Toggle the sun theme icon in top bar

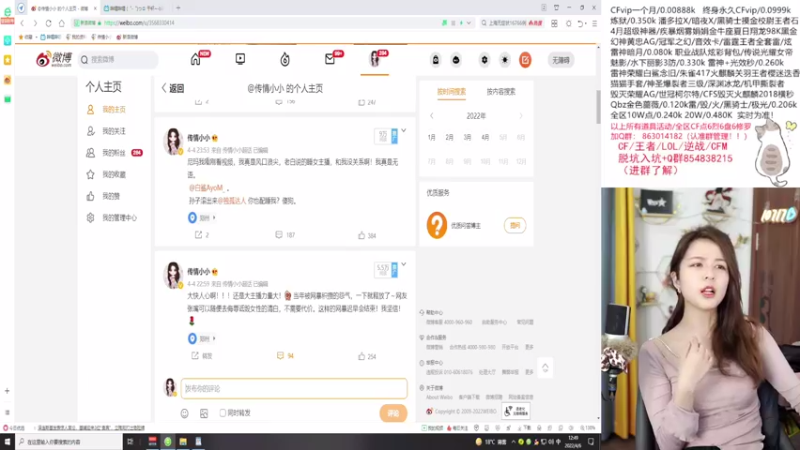pos(505,60)
